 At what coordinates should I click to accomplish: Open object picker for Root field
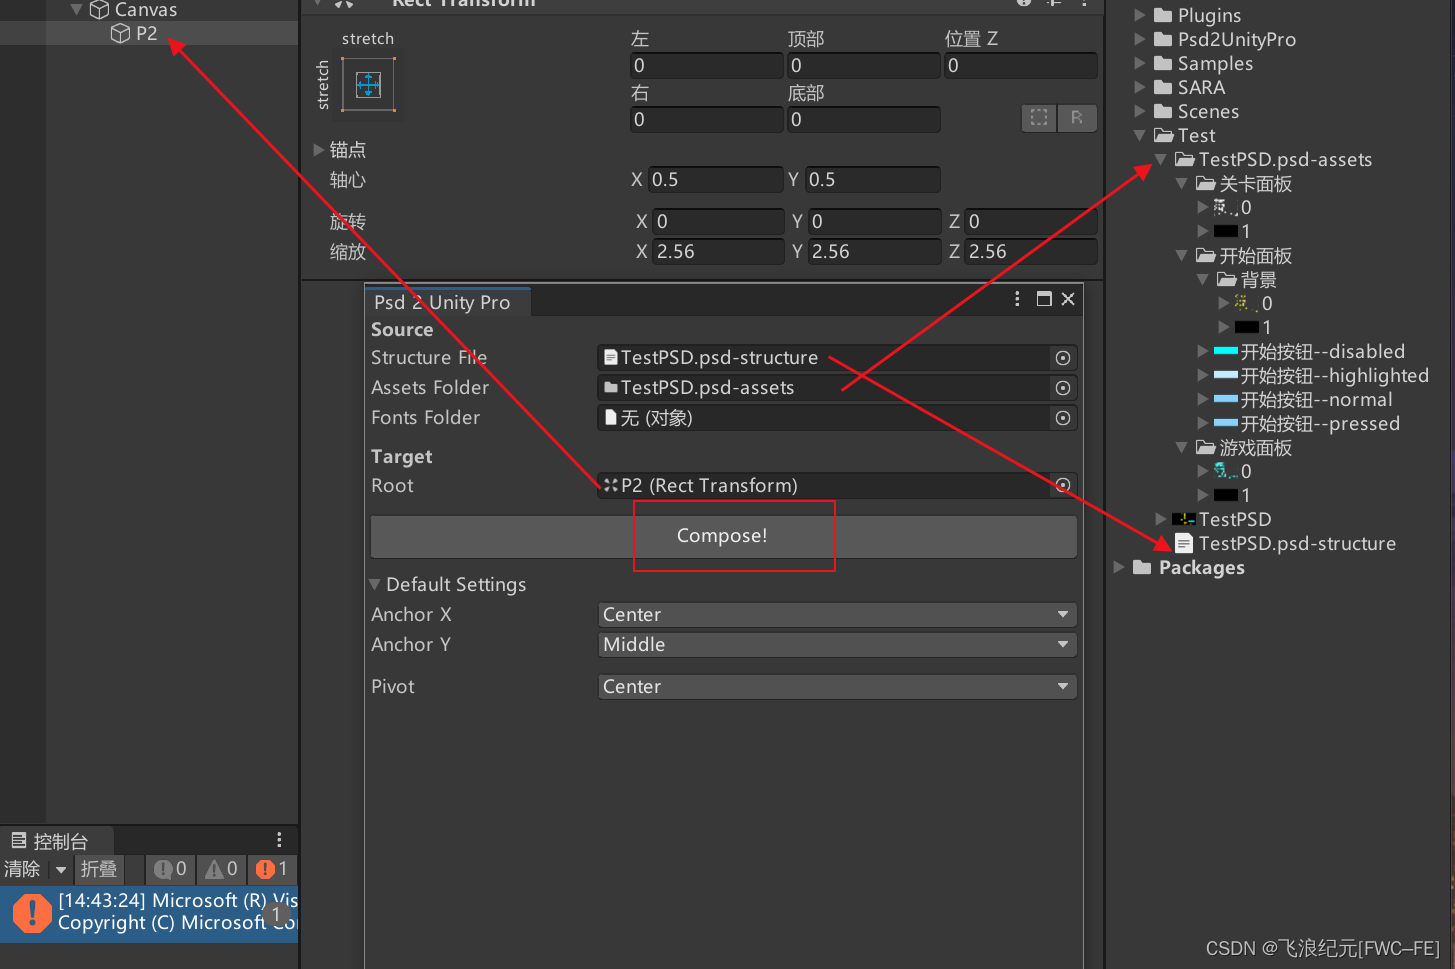coord(1063,486)
